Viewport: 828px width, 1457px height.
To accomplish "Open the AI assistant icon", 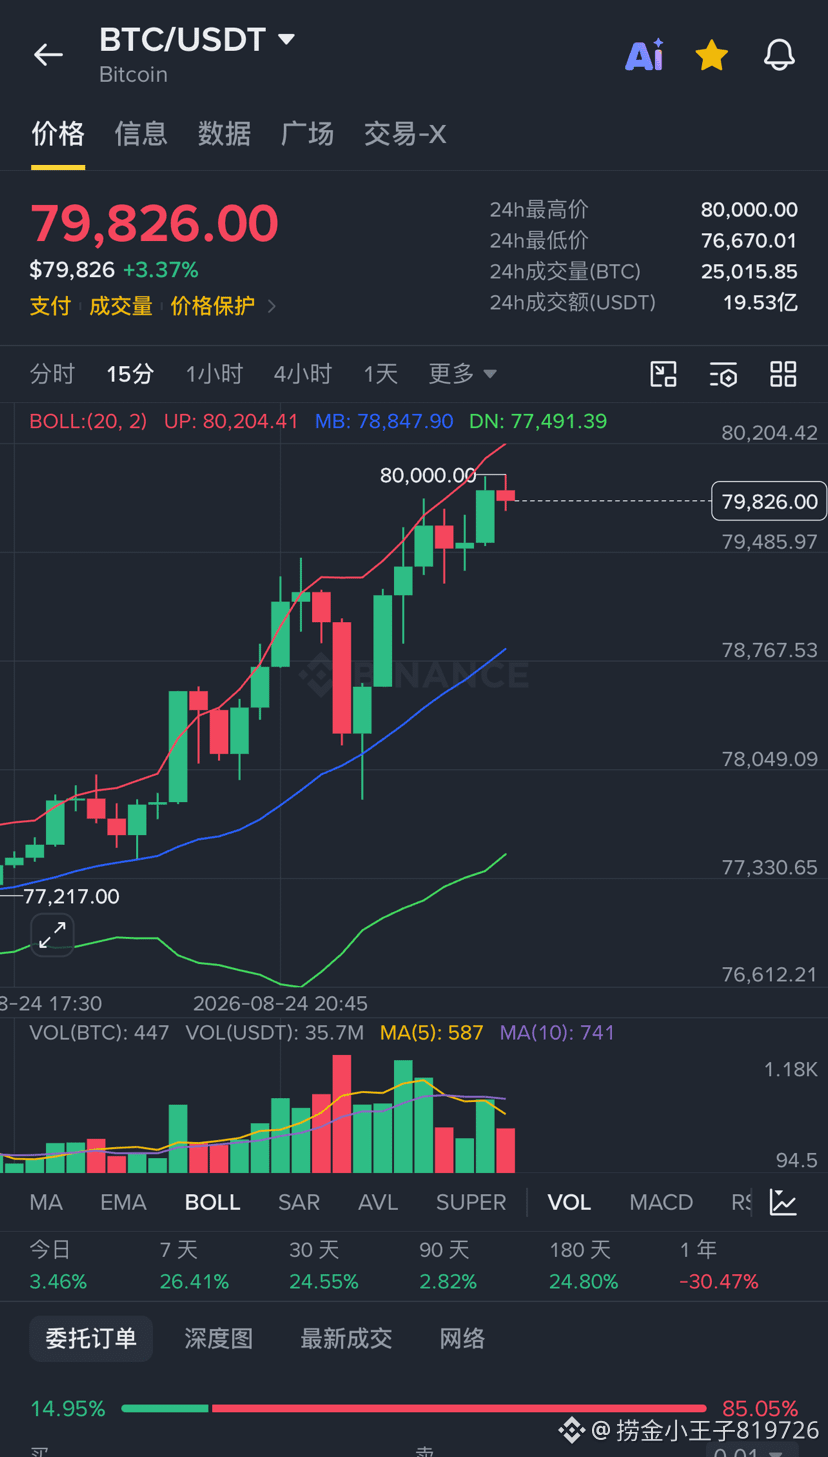I will [644, 55].
